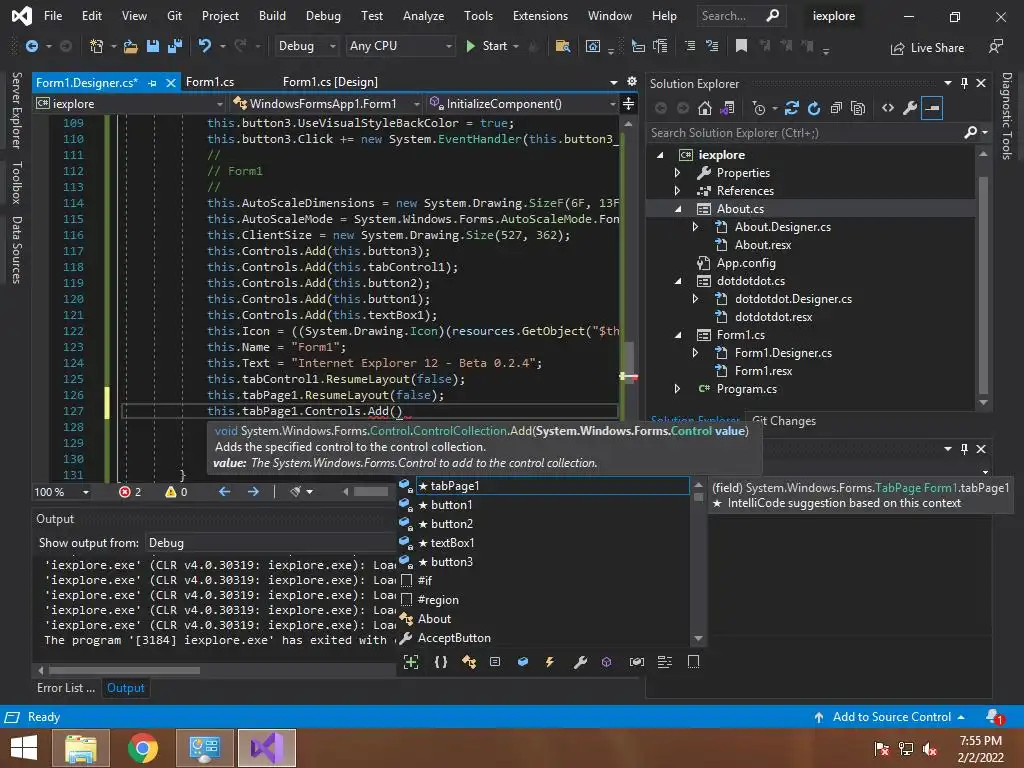Toggle the IntelliSense properties filter (wrench)
1024x768 pixels.
(579, 662)
